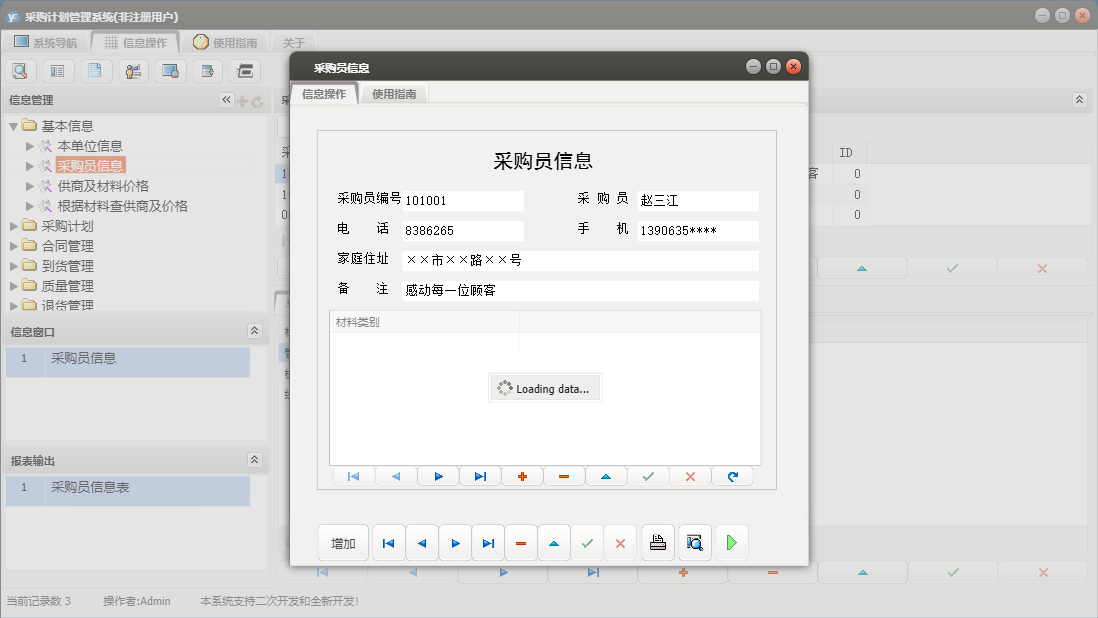This screenshot has height=618, width=1098.
Task: Click the green run arrow in the dialog
Action: pyautogui.click(x=732, y=543)
